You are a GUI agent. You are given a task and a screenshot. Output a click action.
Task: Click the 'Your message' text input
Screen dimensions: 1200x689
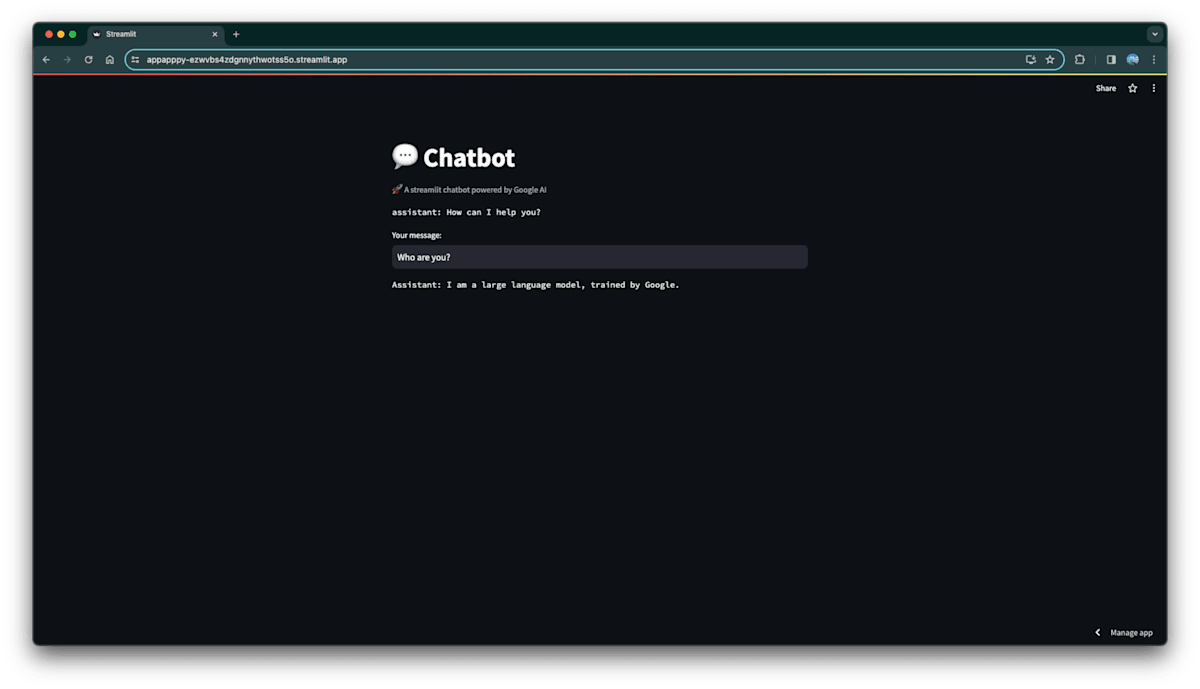click(599, 257)
